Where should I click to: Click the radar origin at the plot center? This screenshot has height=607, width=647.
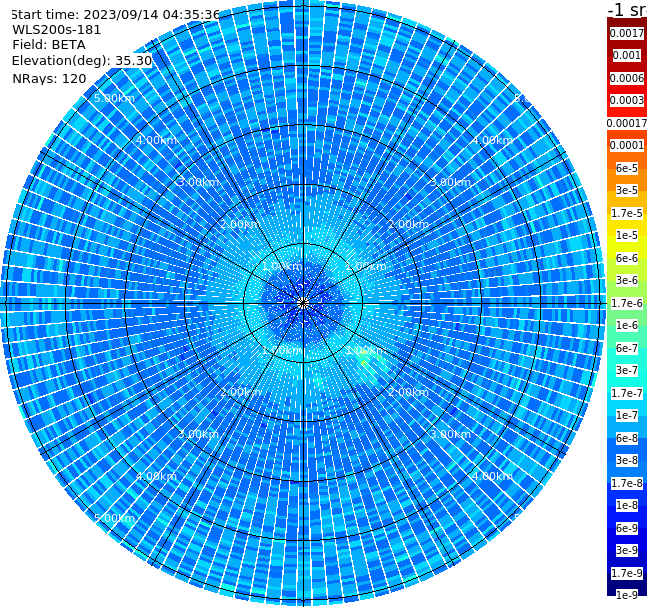pyautogui.click(x=303, y=304)
